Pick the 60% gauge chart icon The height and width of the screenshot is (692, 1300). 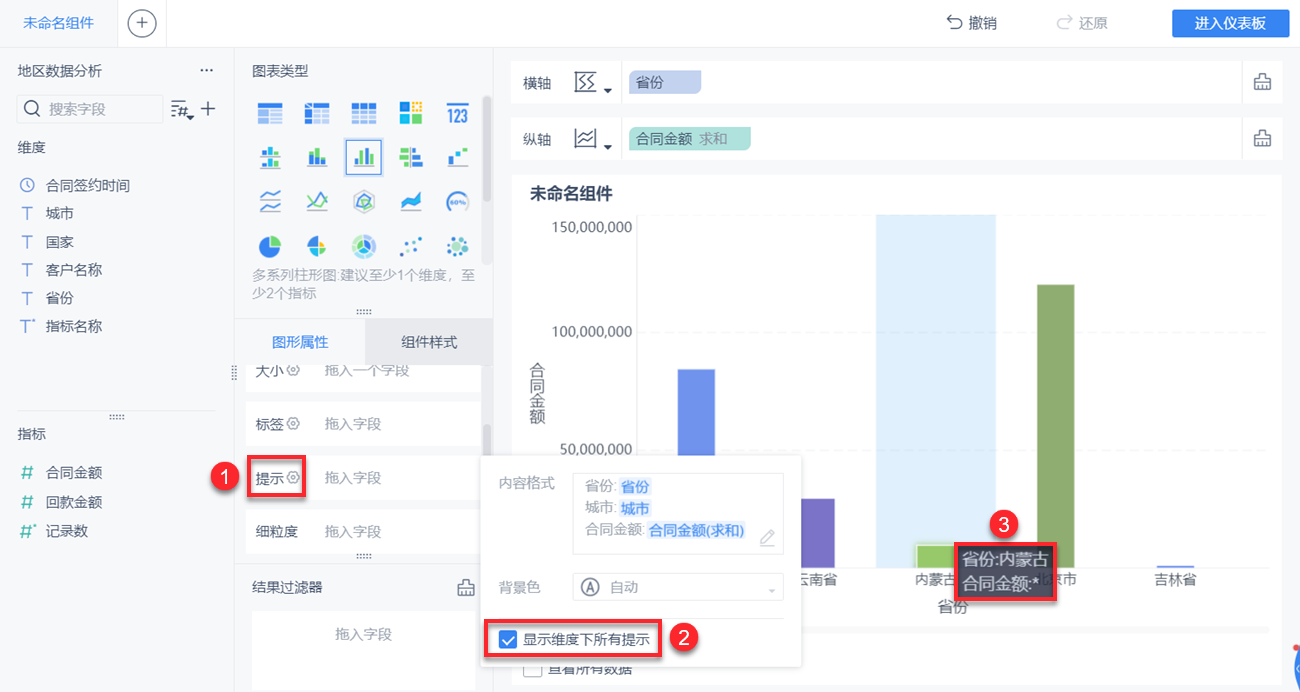pos(458,201)
